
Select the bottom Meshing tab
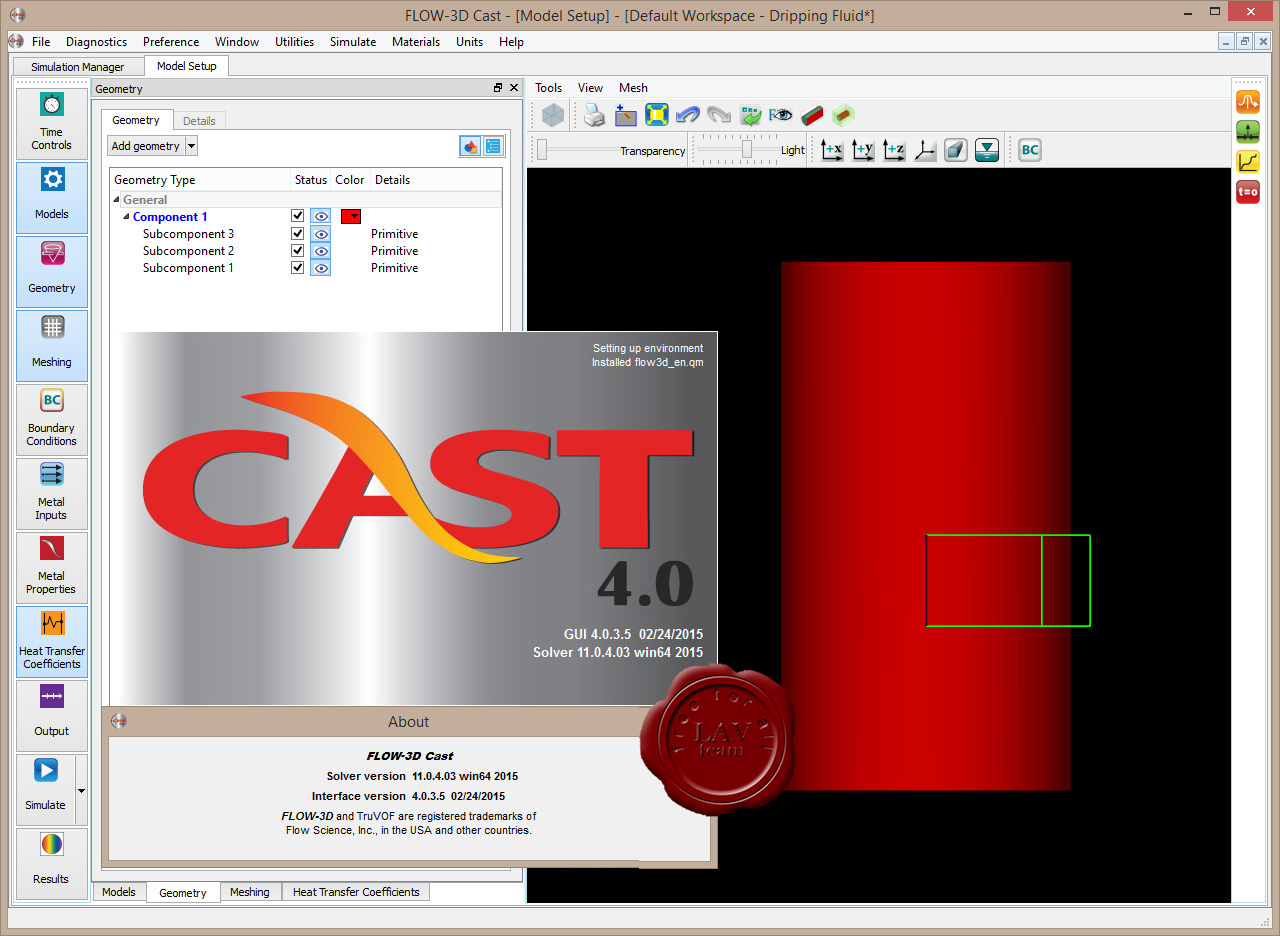pos(249,892)
